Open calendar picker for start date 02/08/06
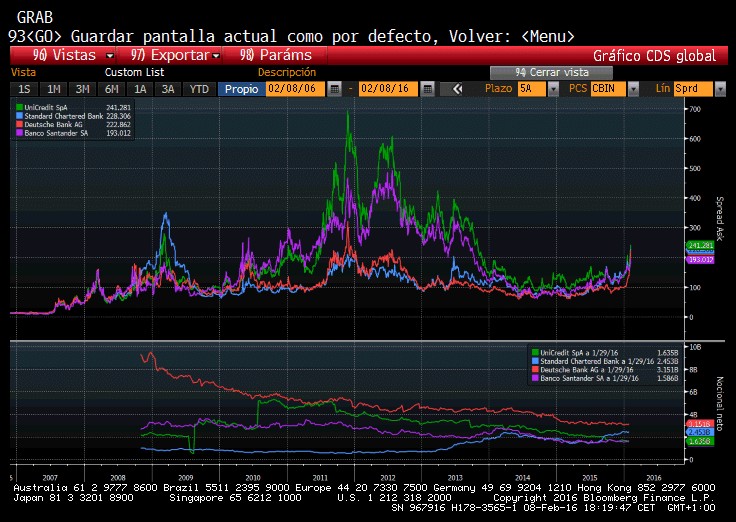 [335, 89]
